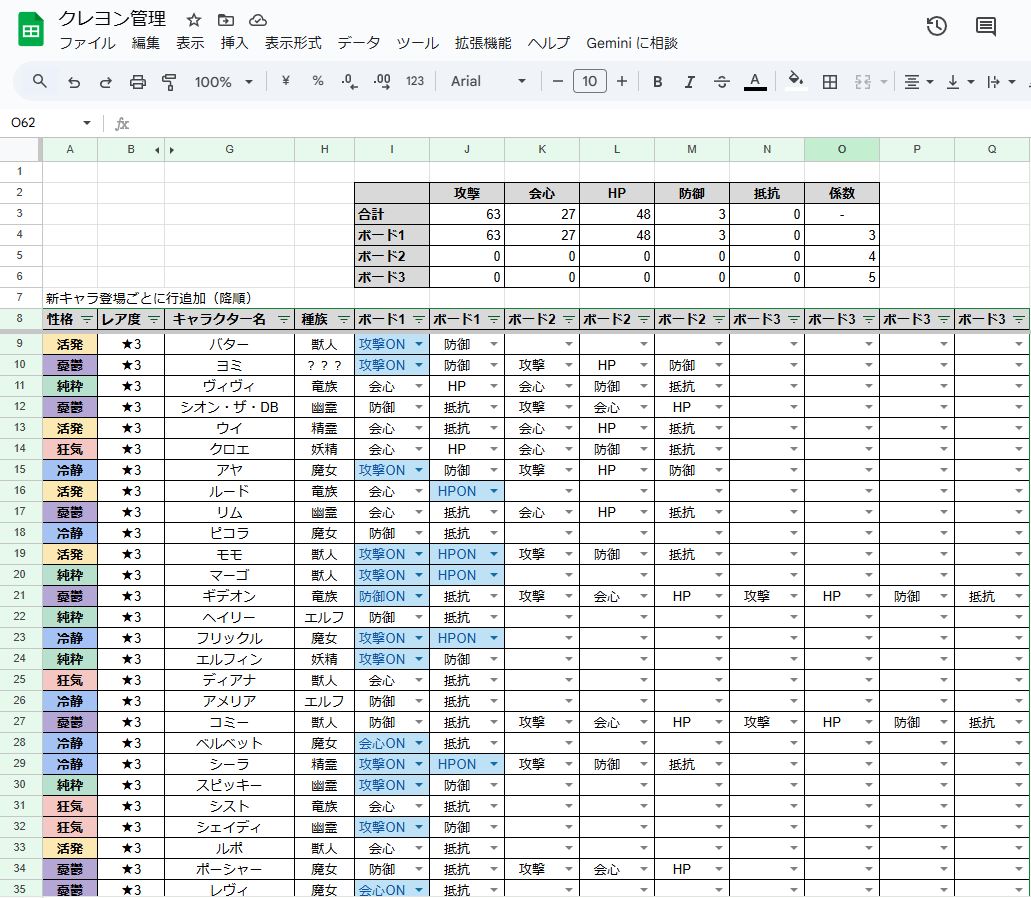Open filter dropdown on 性格 column header
This screenshot has width=1031, height=898.
[87, 320]
